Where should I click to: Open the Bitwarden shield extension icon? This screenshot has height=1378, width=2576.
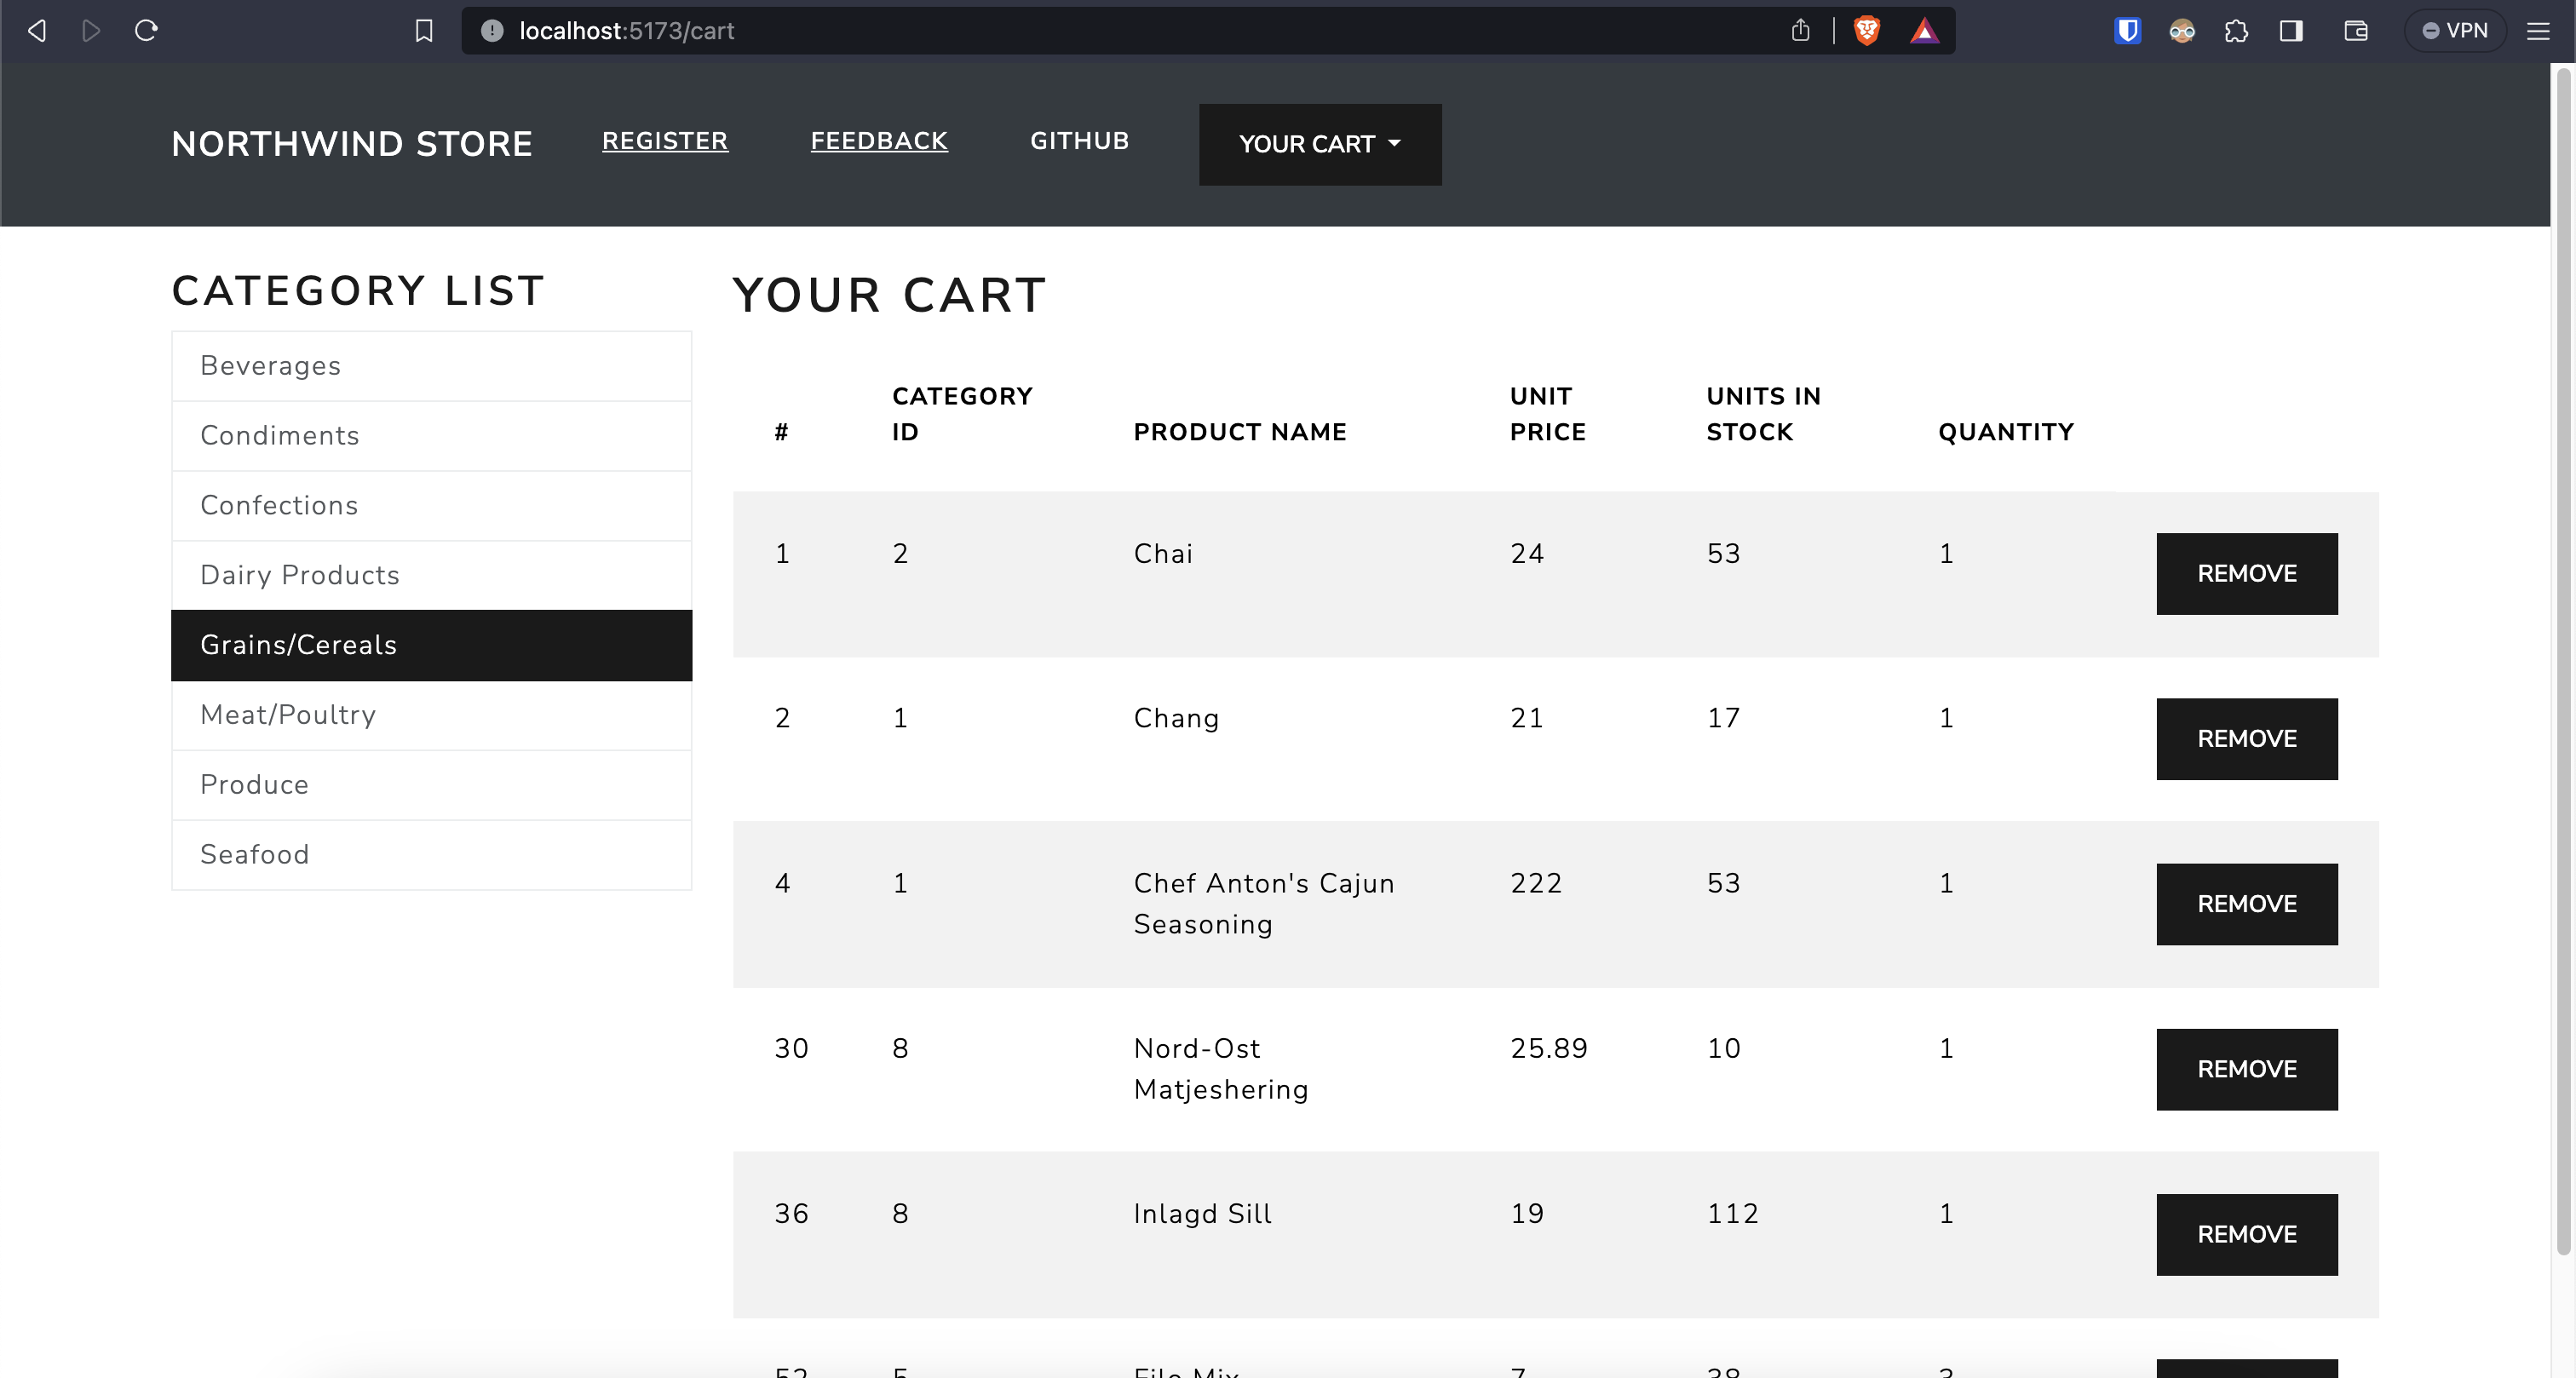click(2127, 31)
